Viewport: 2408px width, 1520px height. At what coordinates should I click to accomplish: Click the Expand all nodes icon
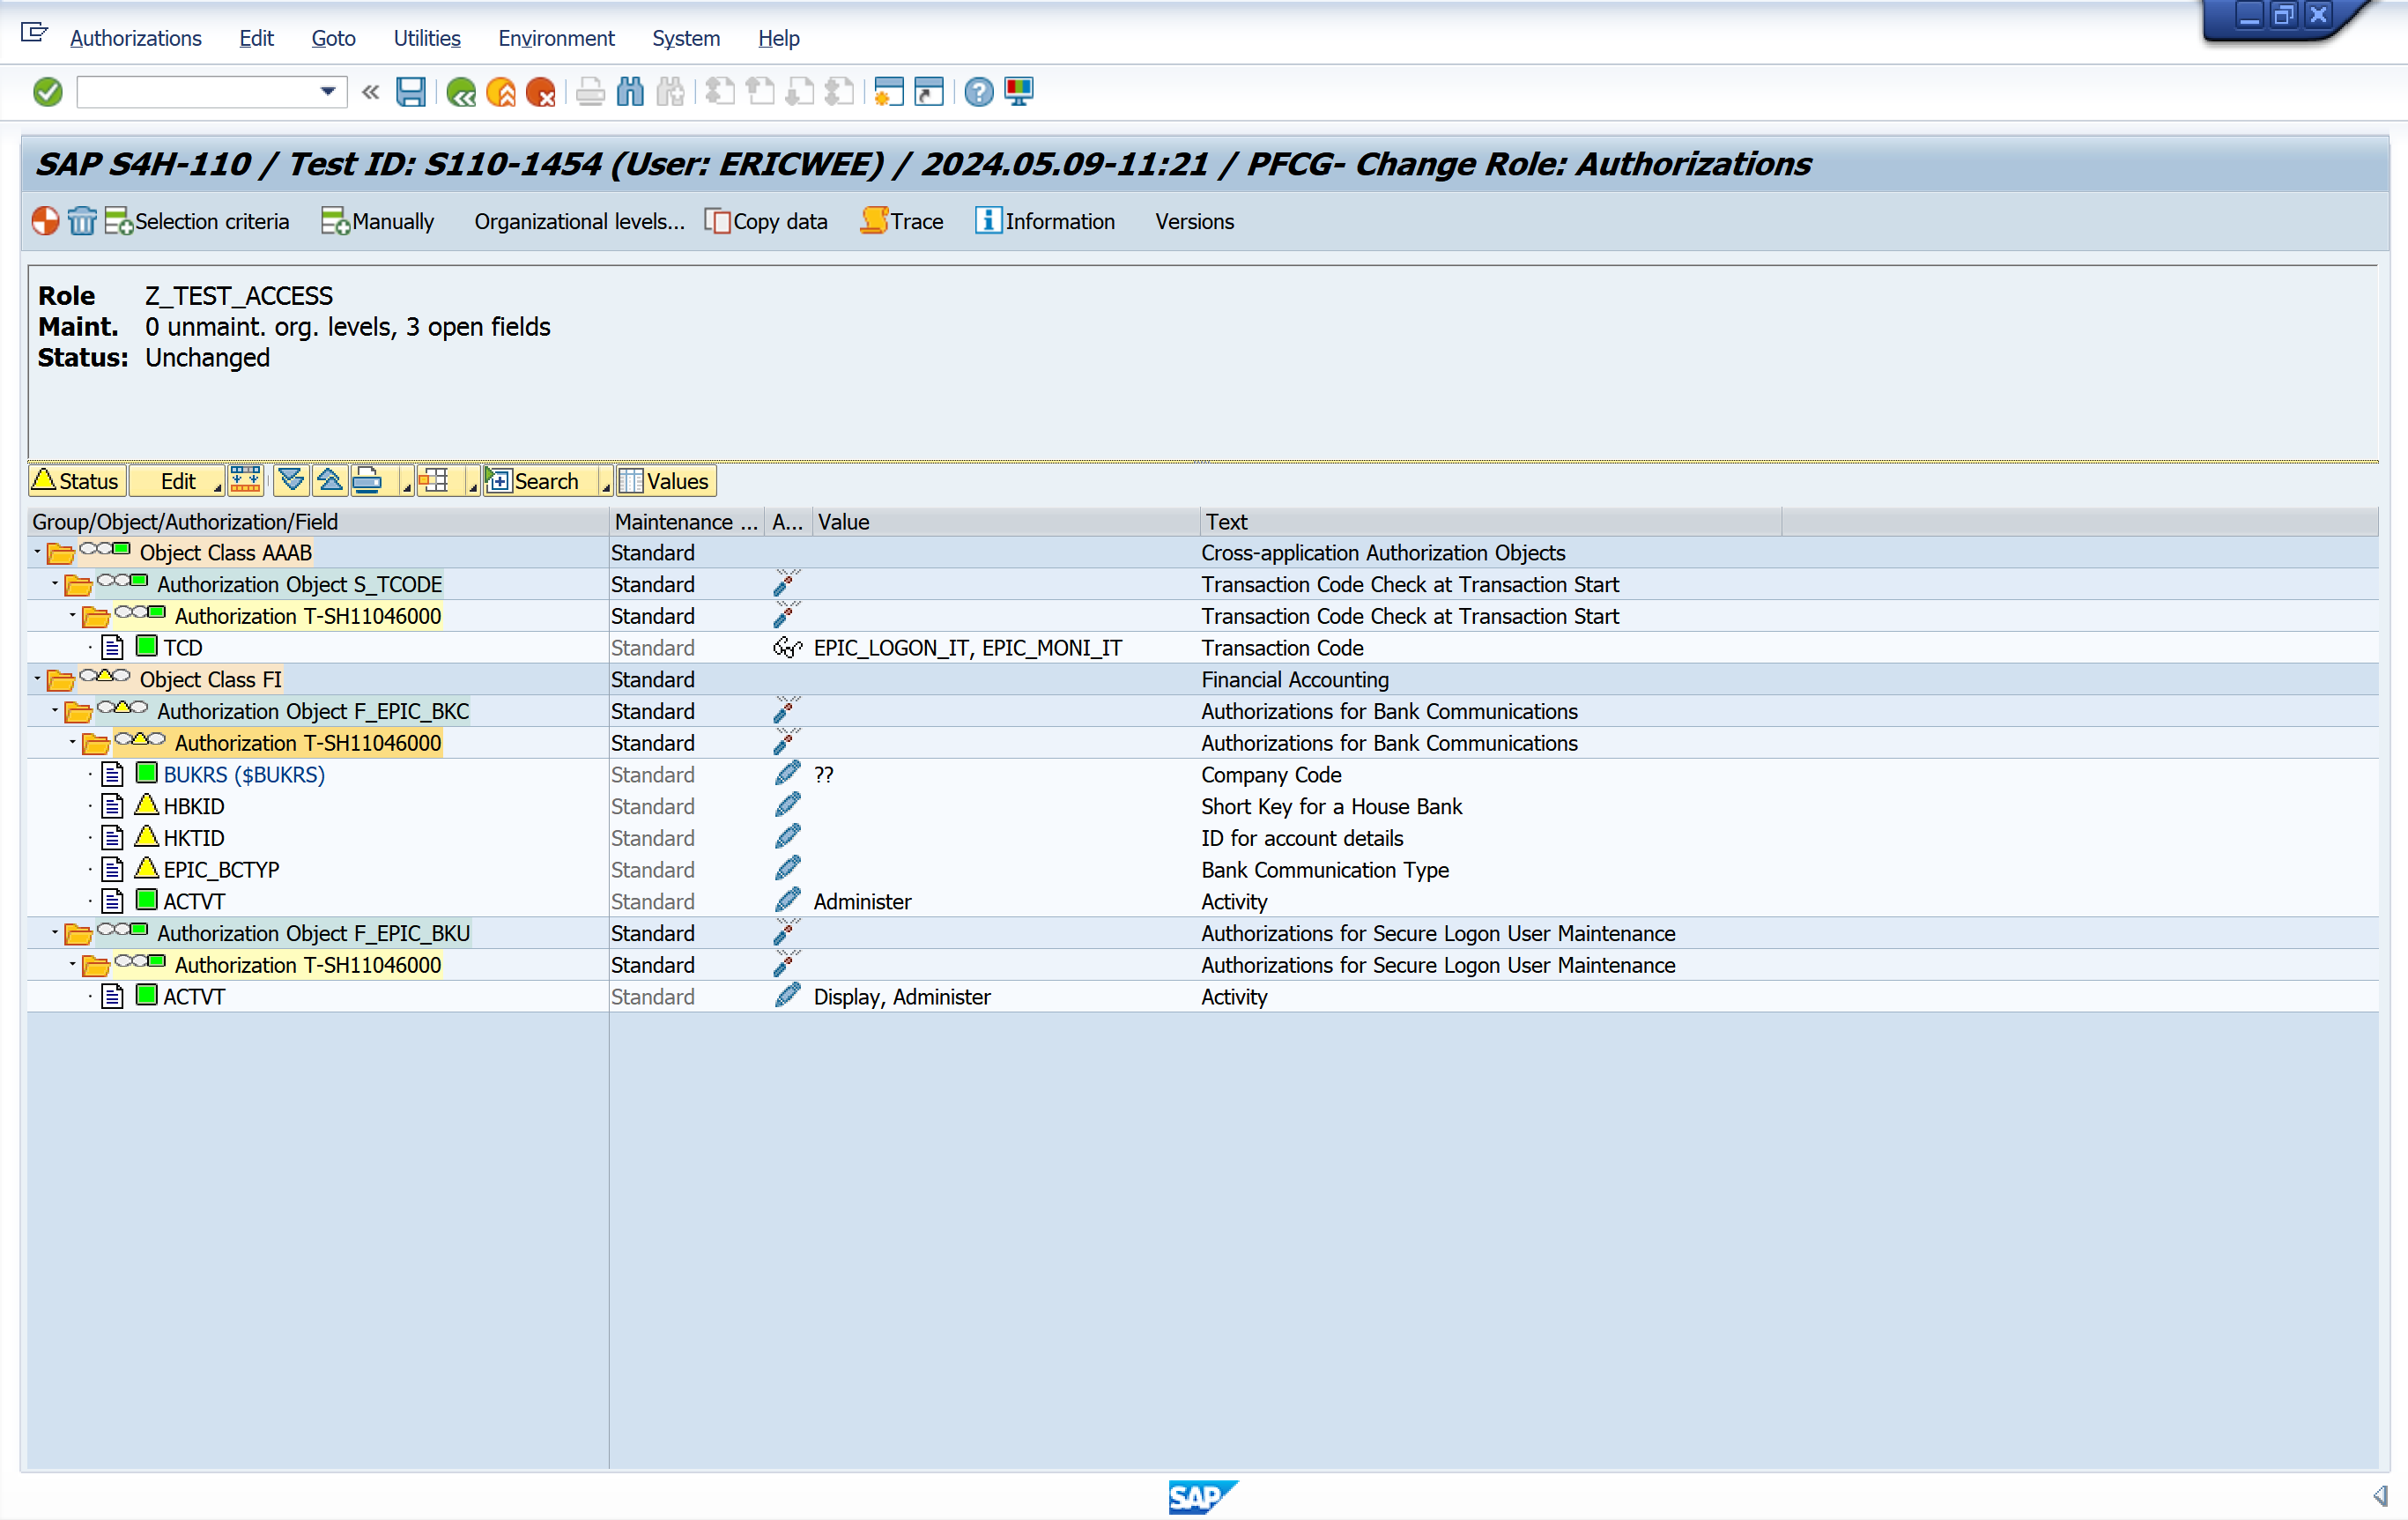coord(291,481)
